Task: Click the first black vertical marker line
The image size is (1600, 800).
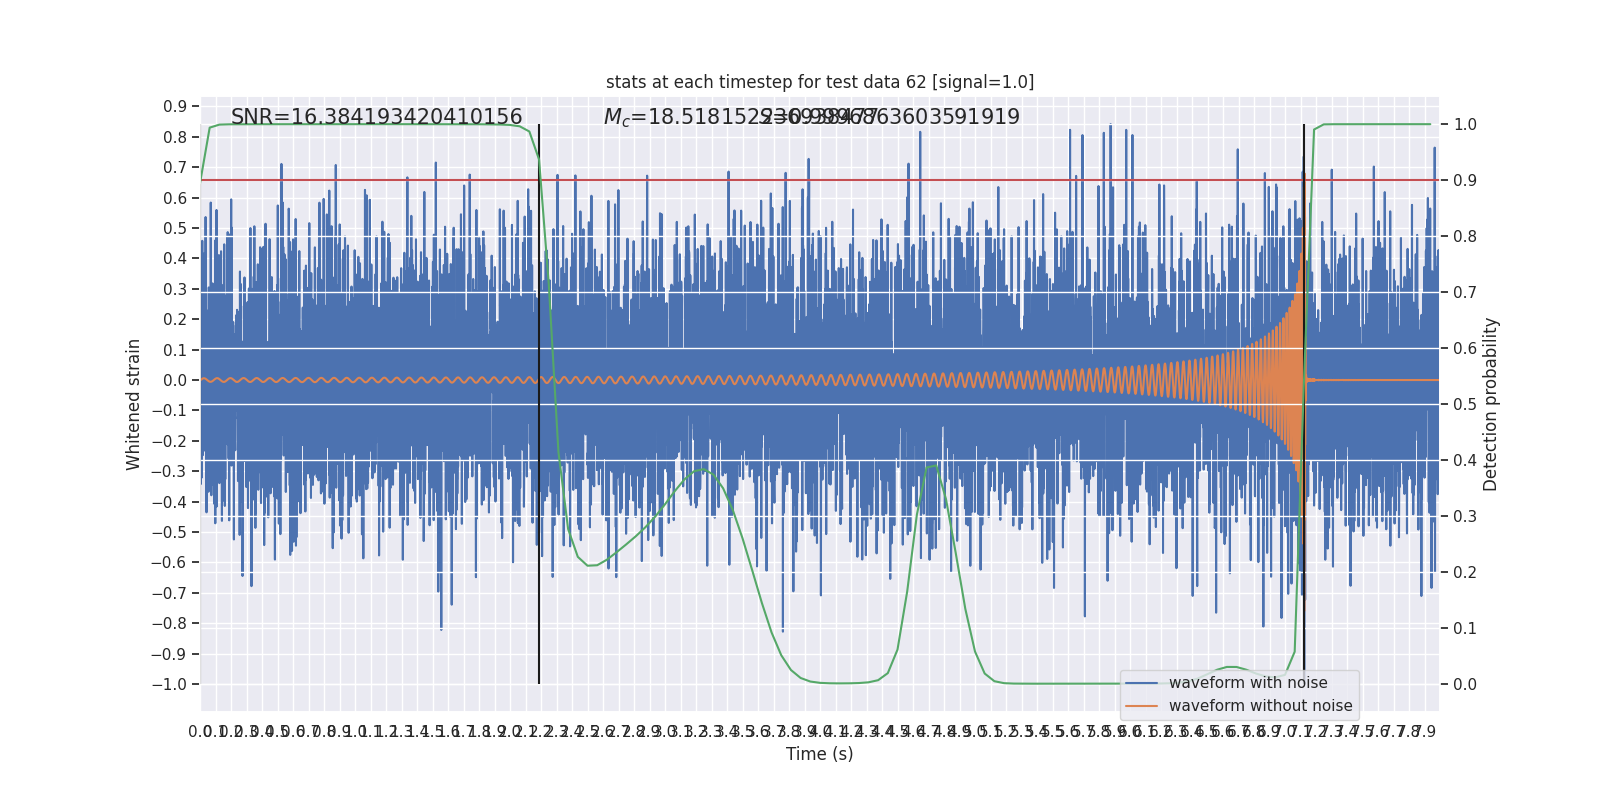Action: 539,404
